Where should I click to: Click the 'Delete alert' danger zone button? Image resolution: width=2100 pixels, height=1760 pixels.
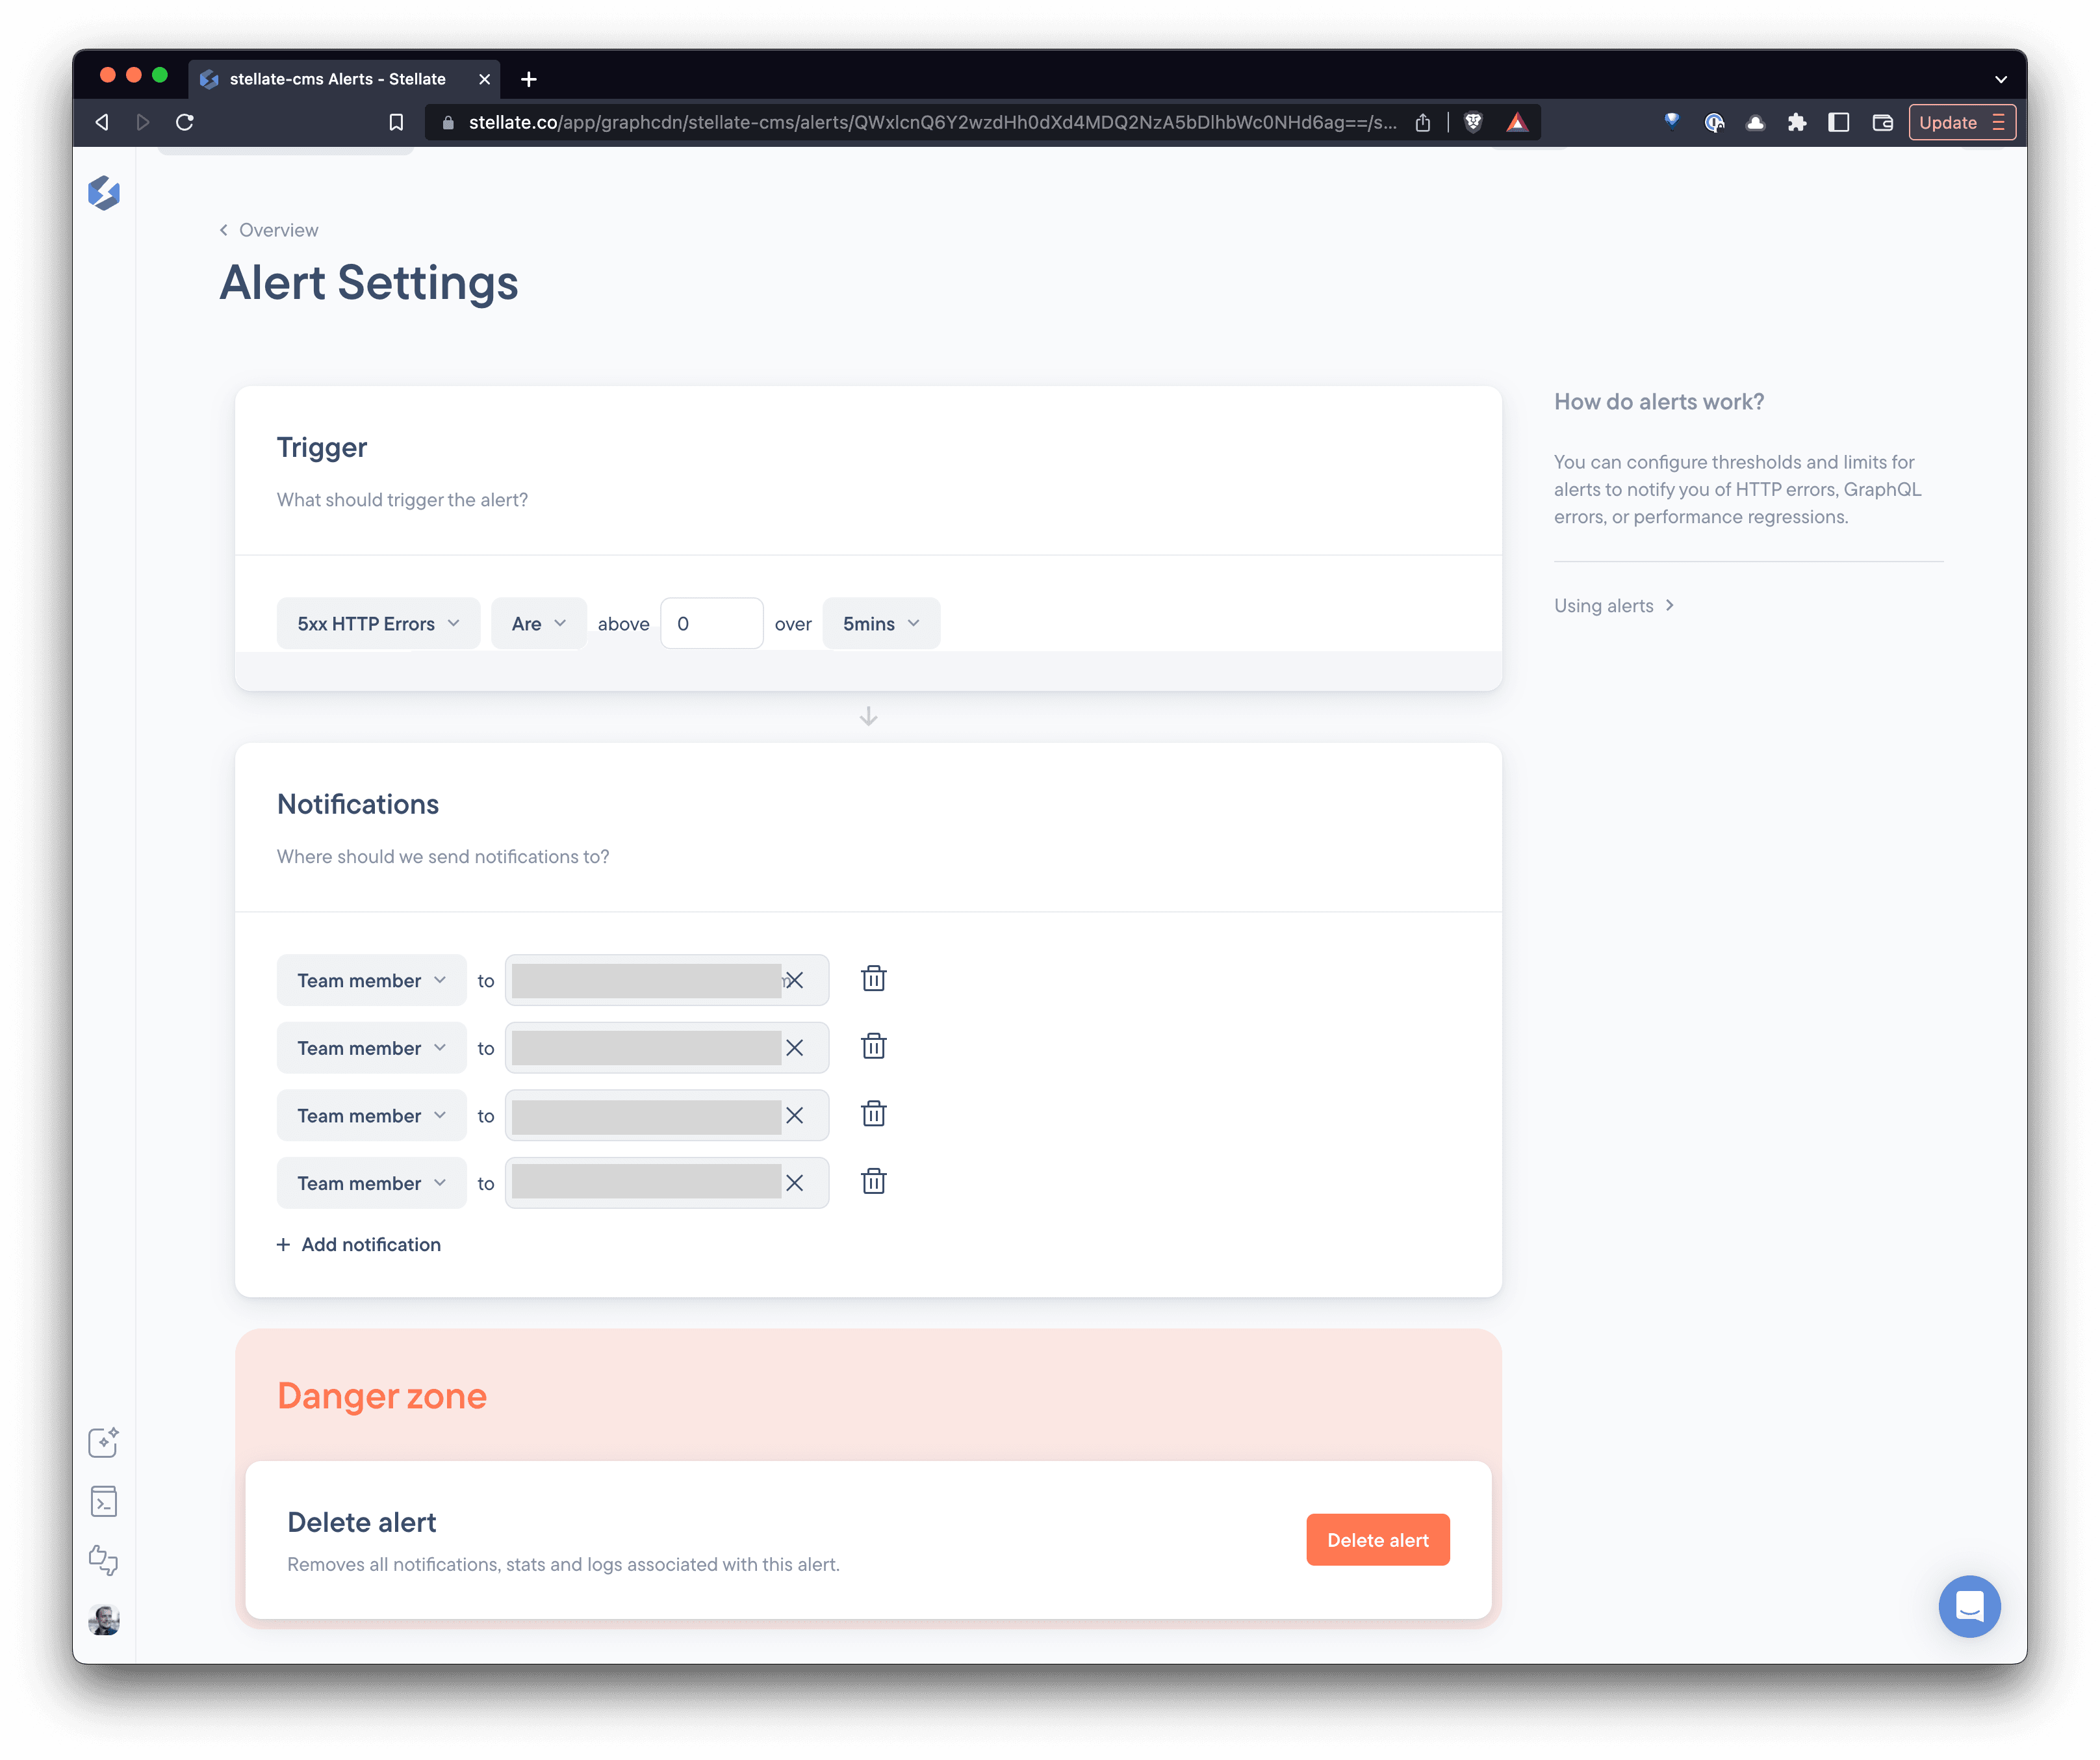click(x=1379, y=1540)
